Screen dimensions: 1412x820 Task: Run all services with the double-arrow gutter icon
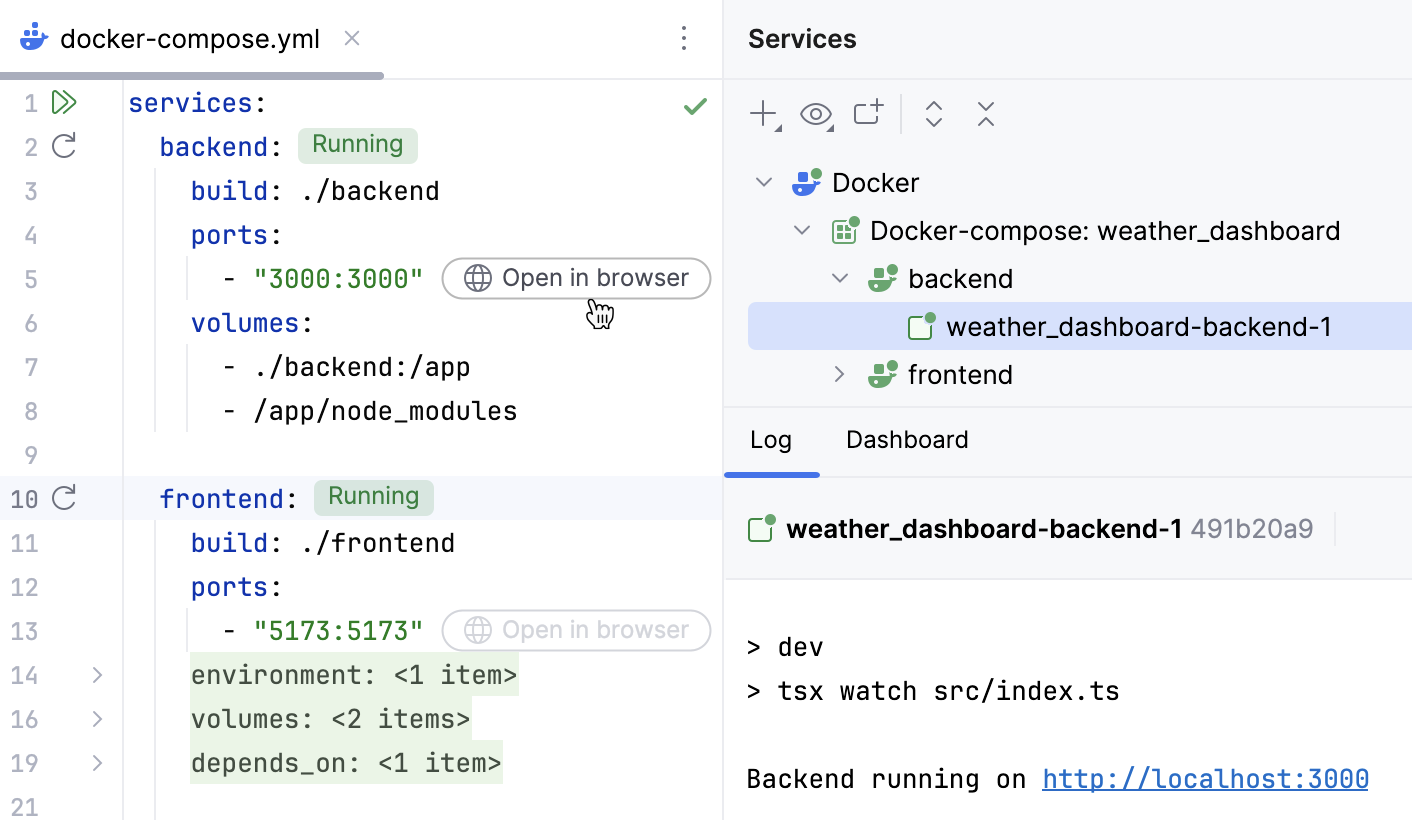pyautogui.click(x=64, y=102)
